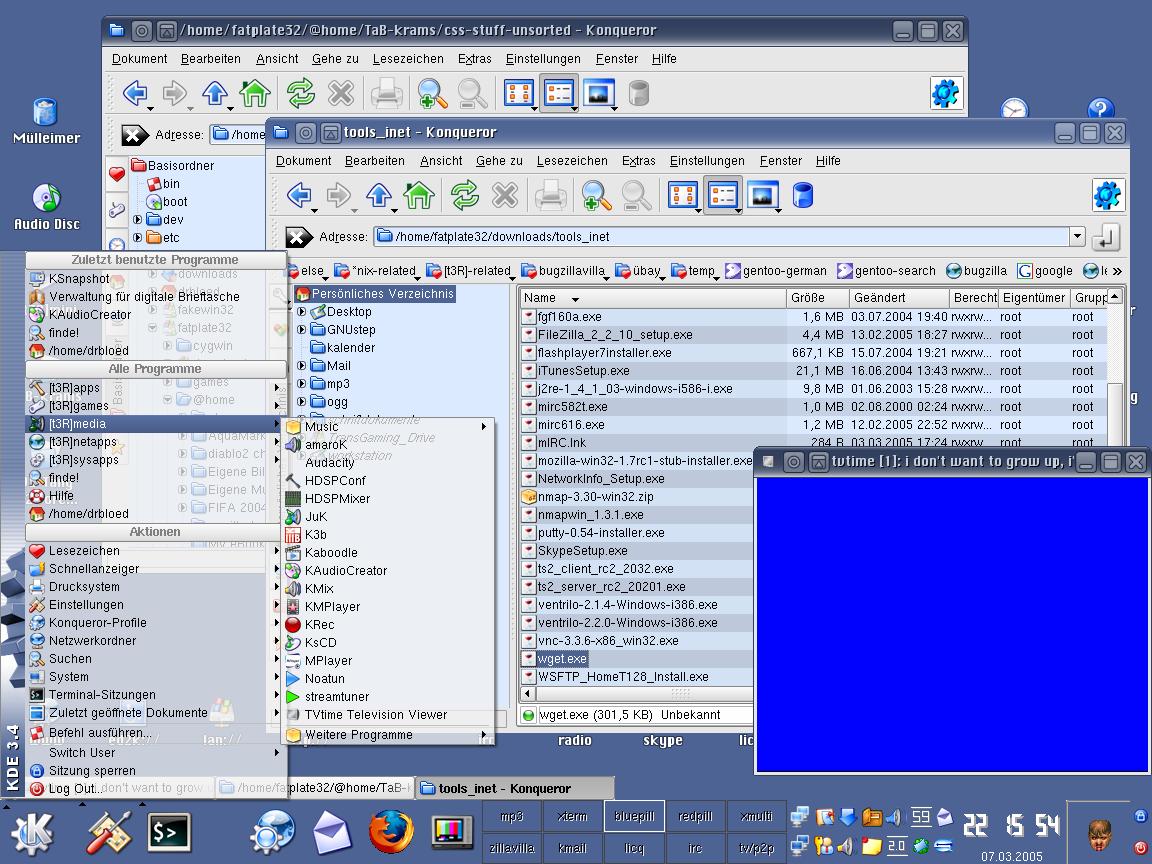Click the Print icon in tools_inet toolbar
Screen dimensions: 1152x864
pos(551,195)
